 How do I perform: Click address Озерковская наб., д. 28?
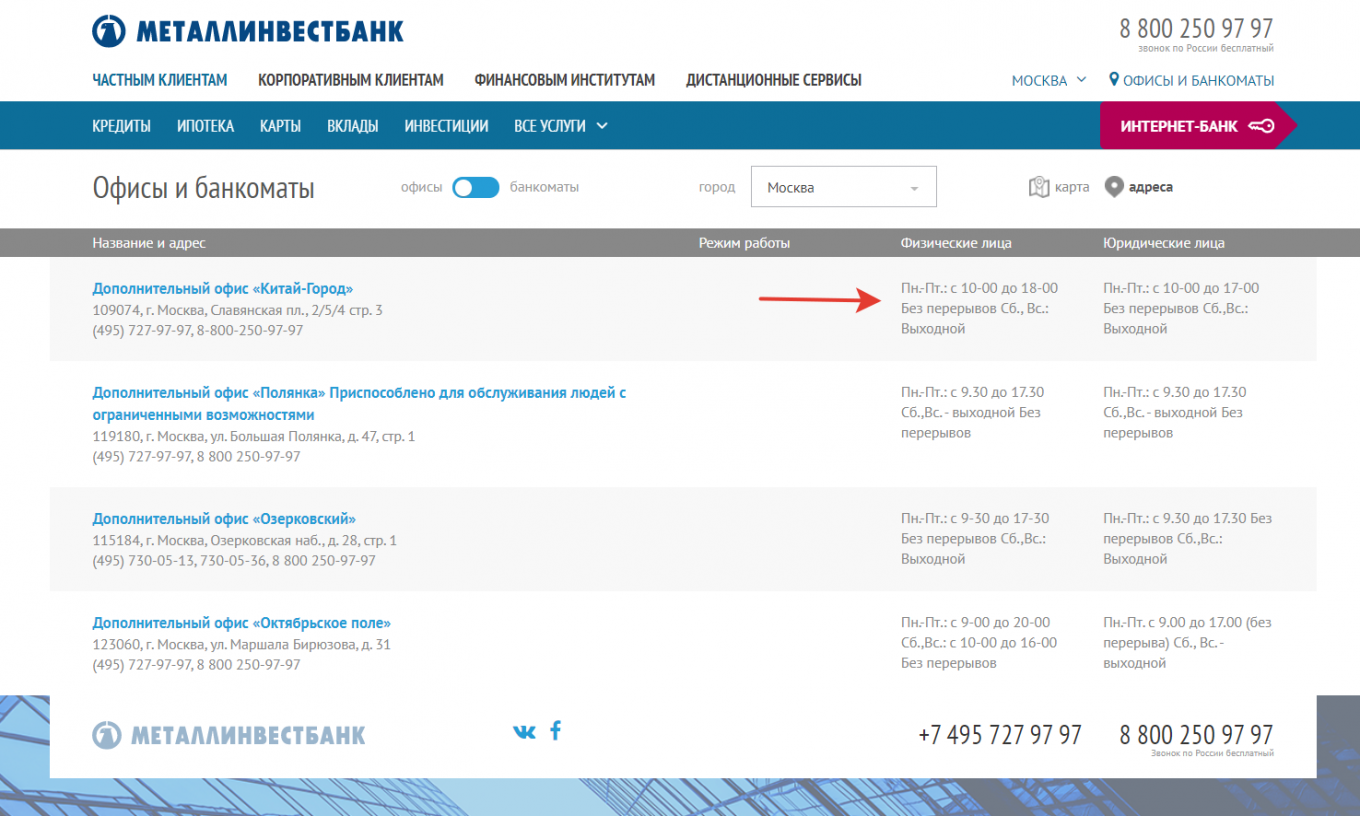coord(287,540)
